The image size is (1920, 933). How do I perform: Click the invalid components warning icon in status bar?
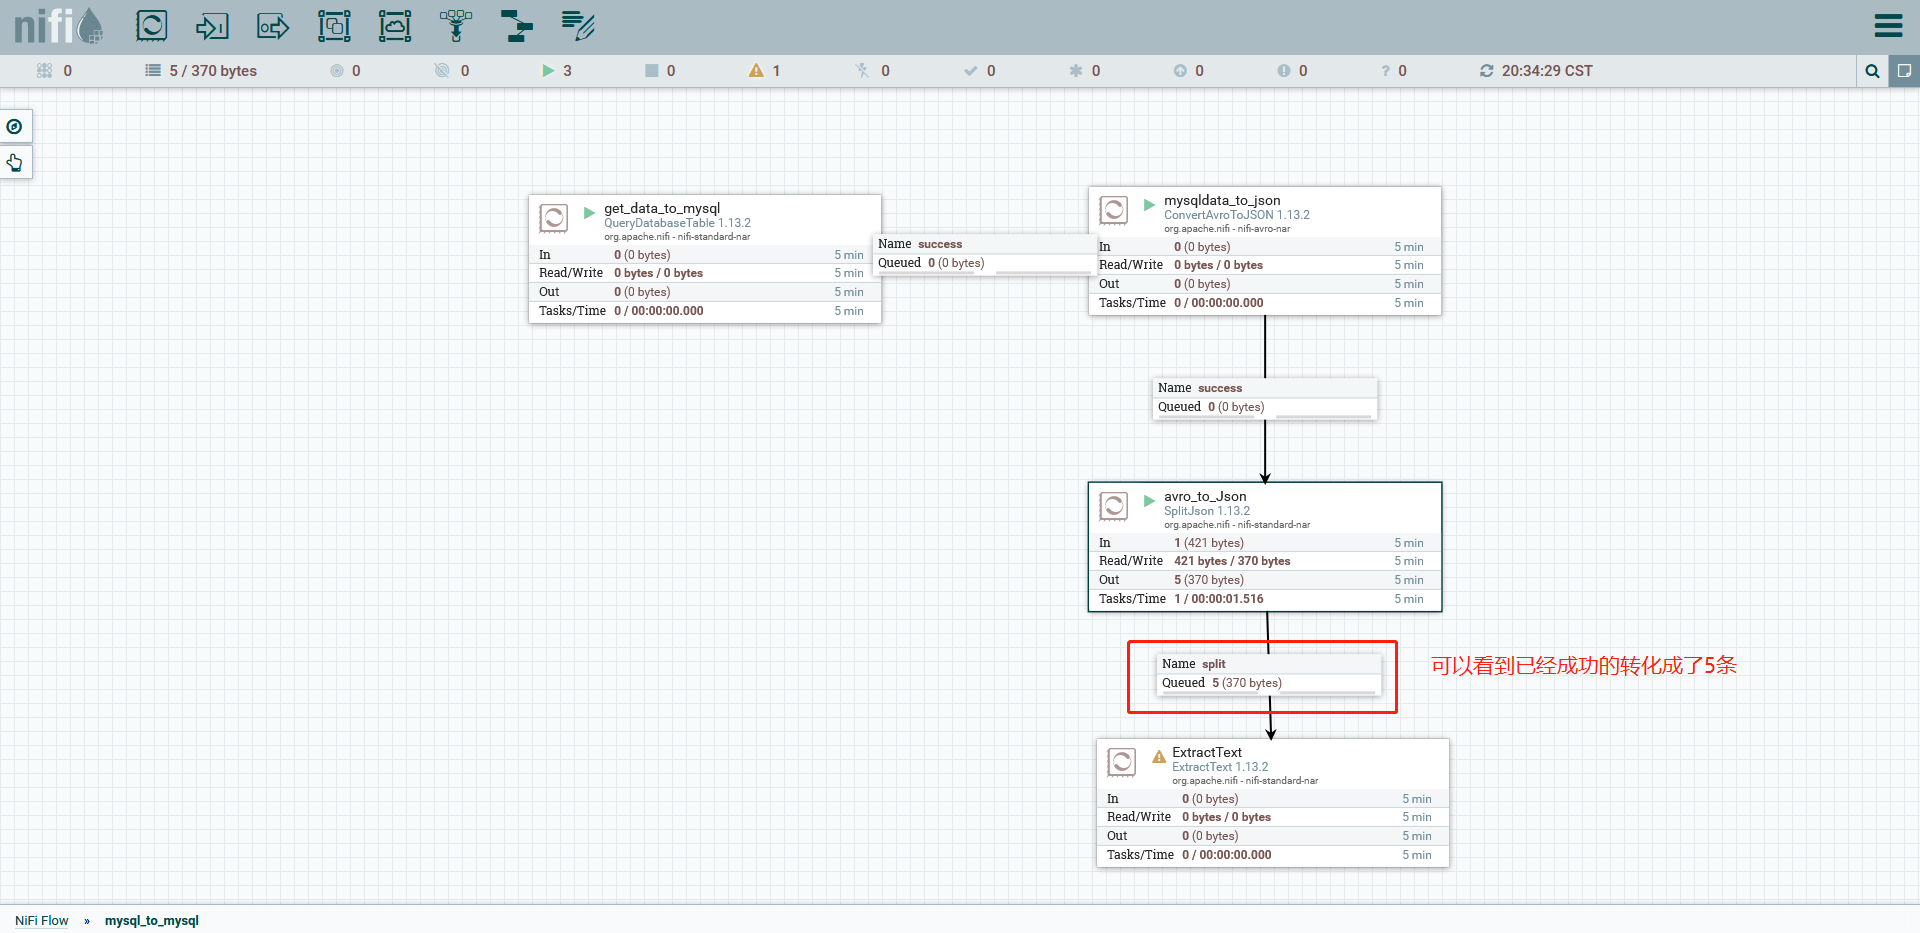coord(756,71)
